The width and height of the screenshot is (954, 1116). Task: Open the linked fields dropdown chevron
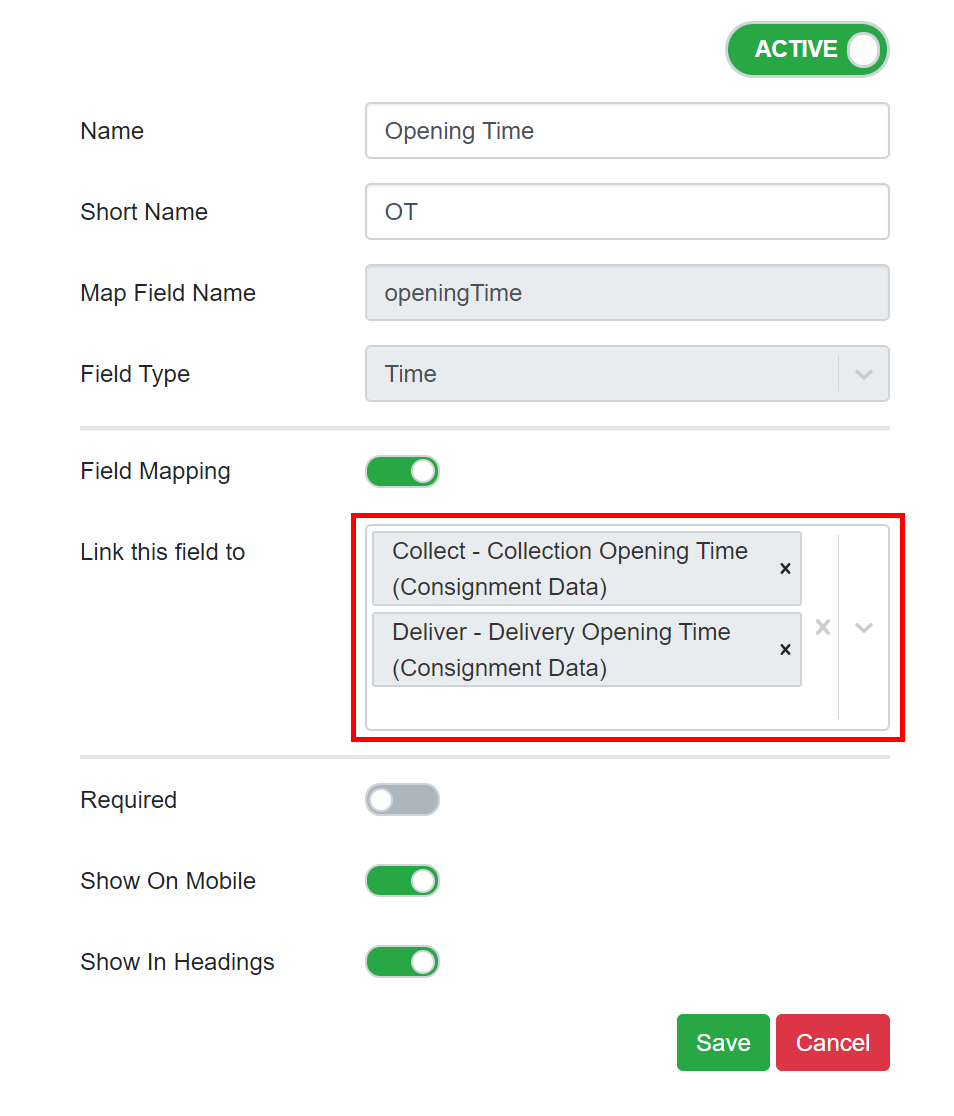point(862,627)
